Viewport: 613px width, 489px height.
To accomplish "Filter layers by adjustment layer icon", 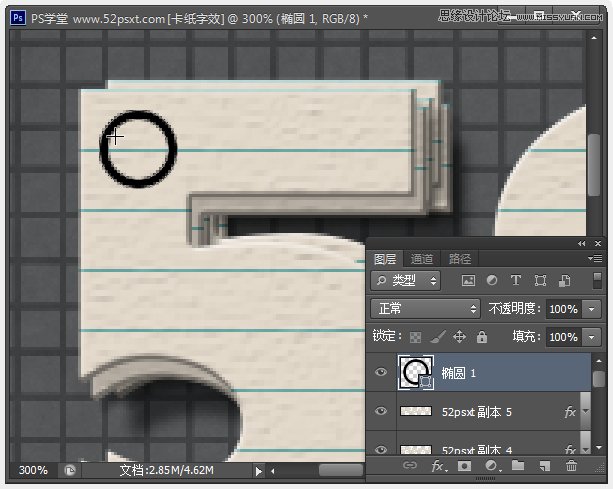I will tap(492, 280).
